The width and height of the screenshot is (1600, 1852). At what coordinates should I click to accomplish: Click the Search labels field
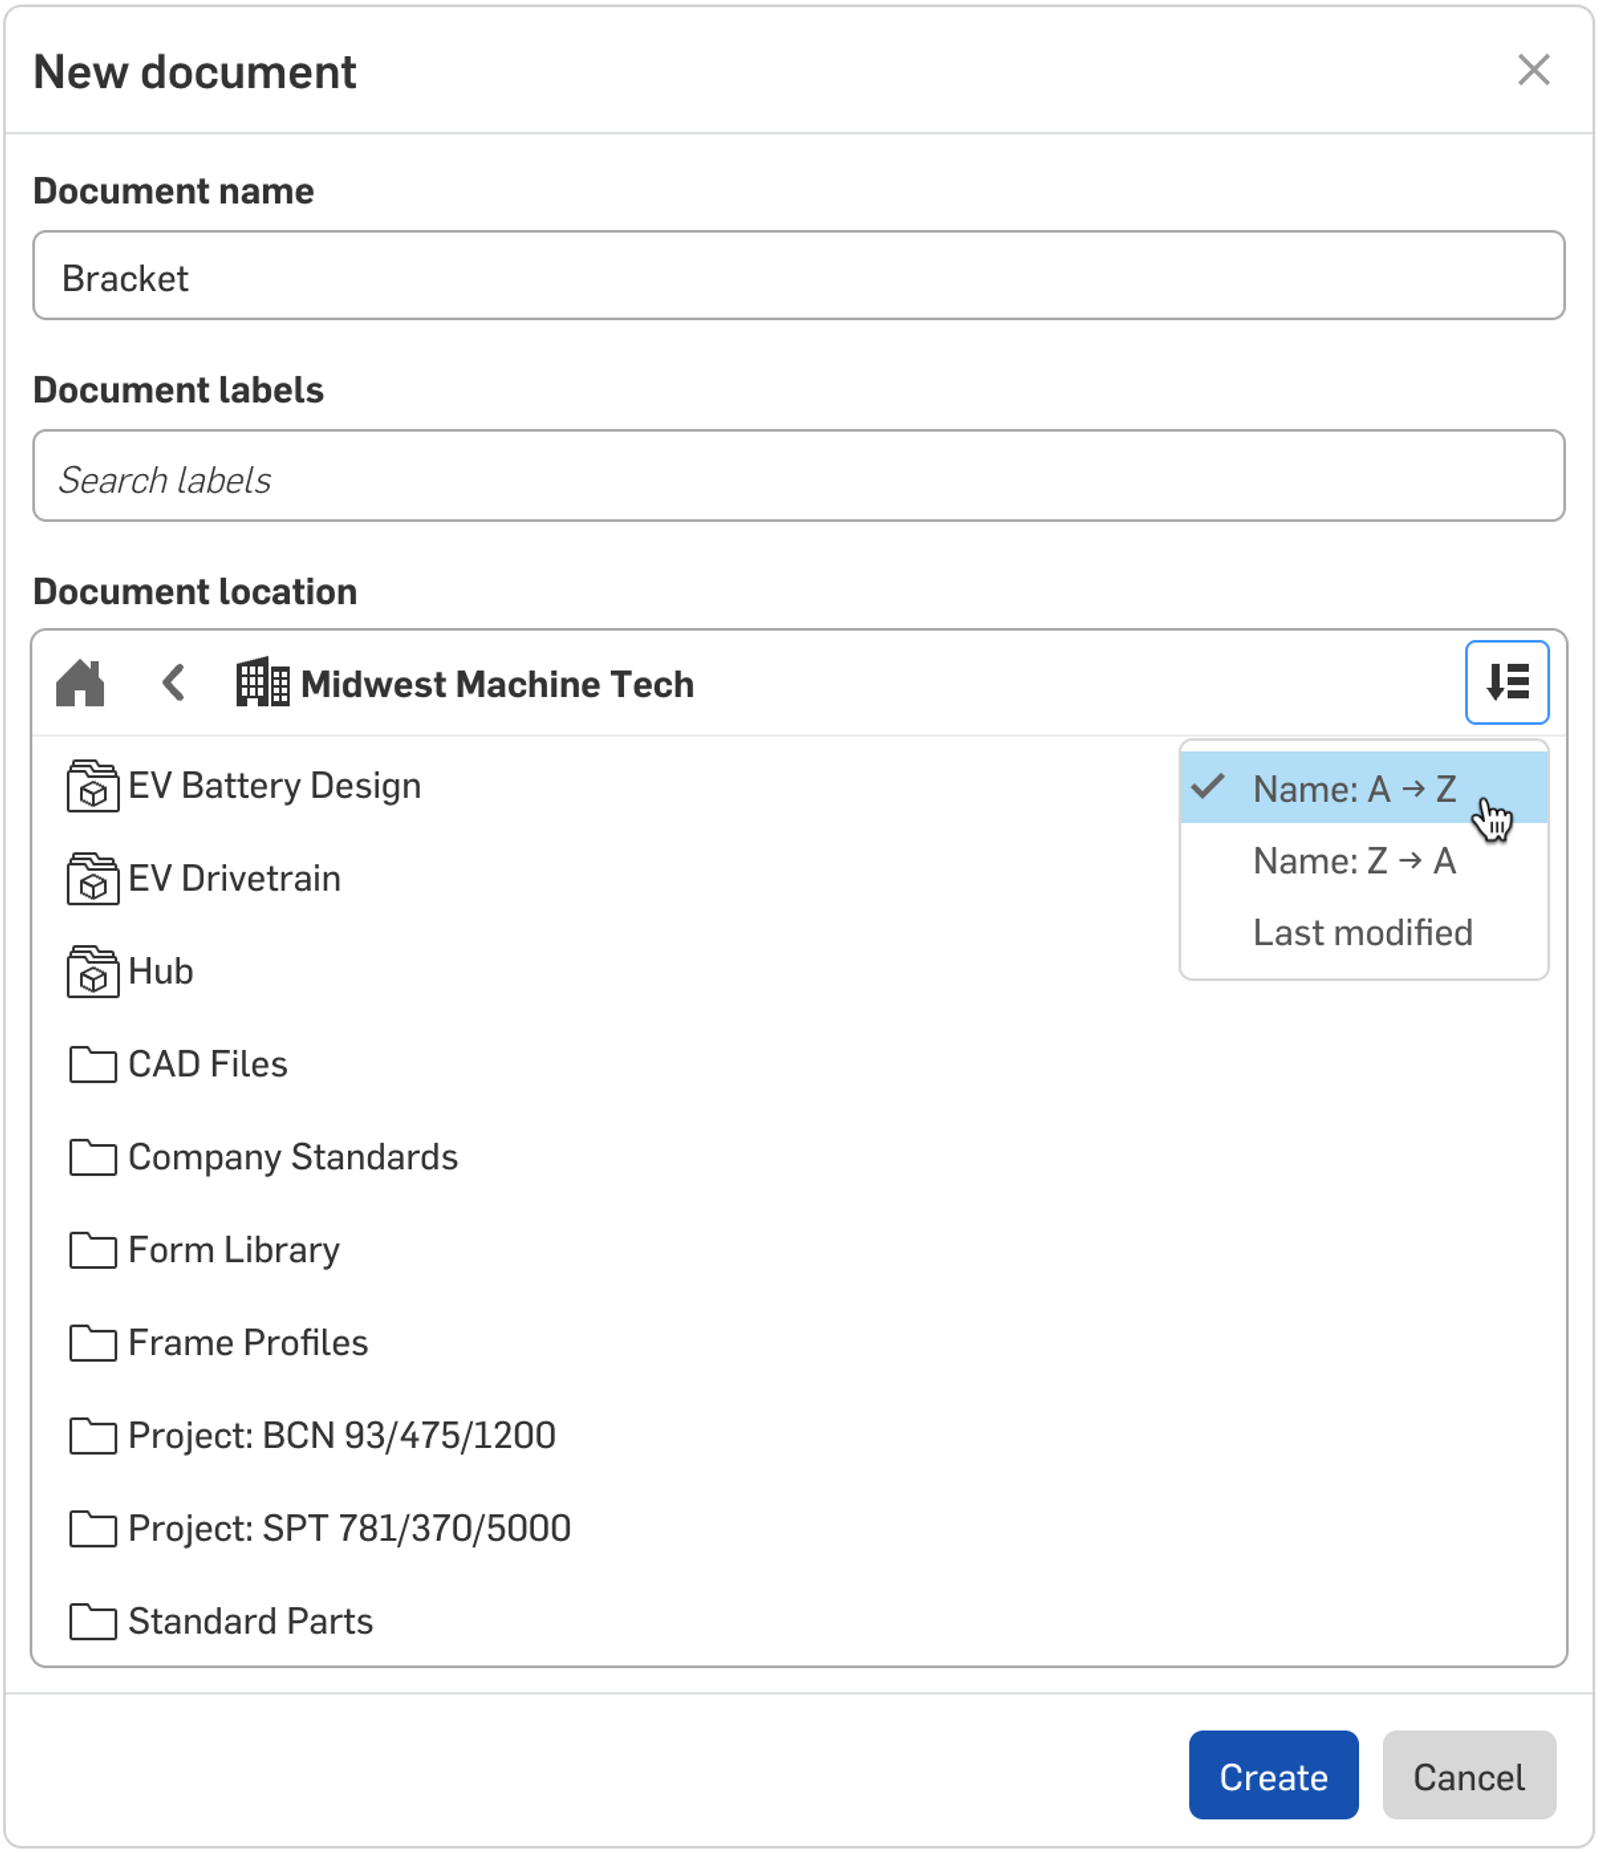800,477
